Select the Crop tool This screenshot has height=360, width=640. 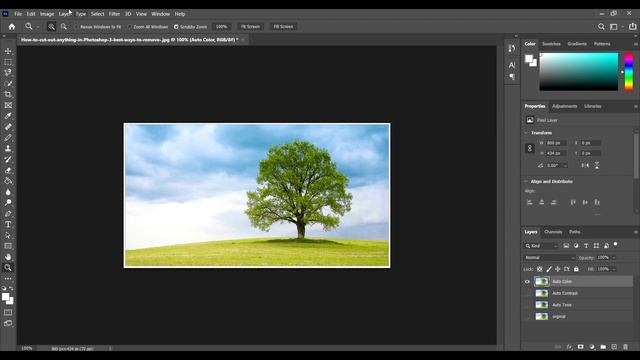click(8, 94)
